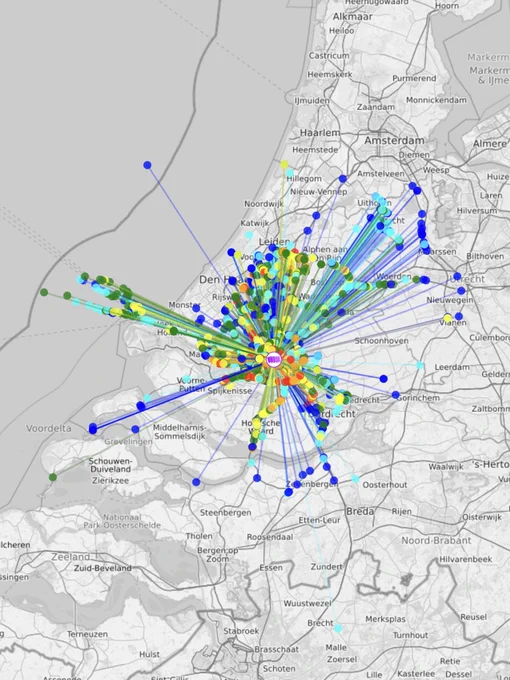
Task: Select the isolated blue dot in the sea
Action: pyautogui.click(x=147, y=165)
